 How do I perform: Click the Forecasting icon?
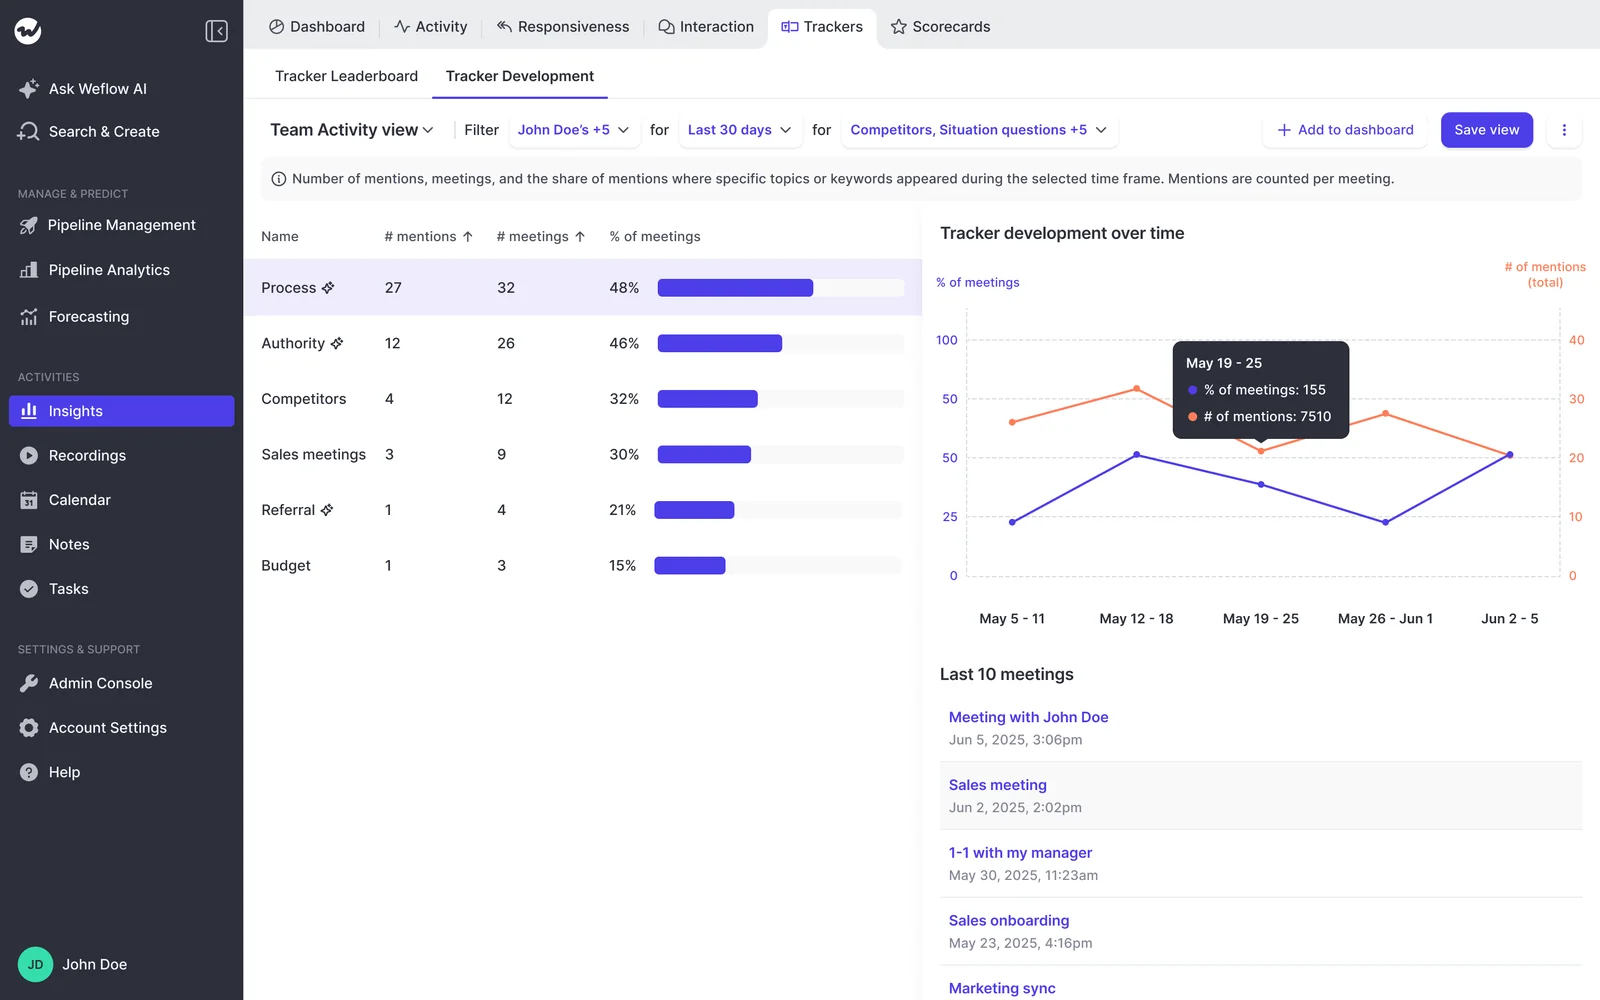[x=29, y=317]
